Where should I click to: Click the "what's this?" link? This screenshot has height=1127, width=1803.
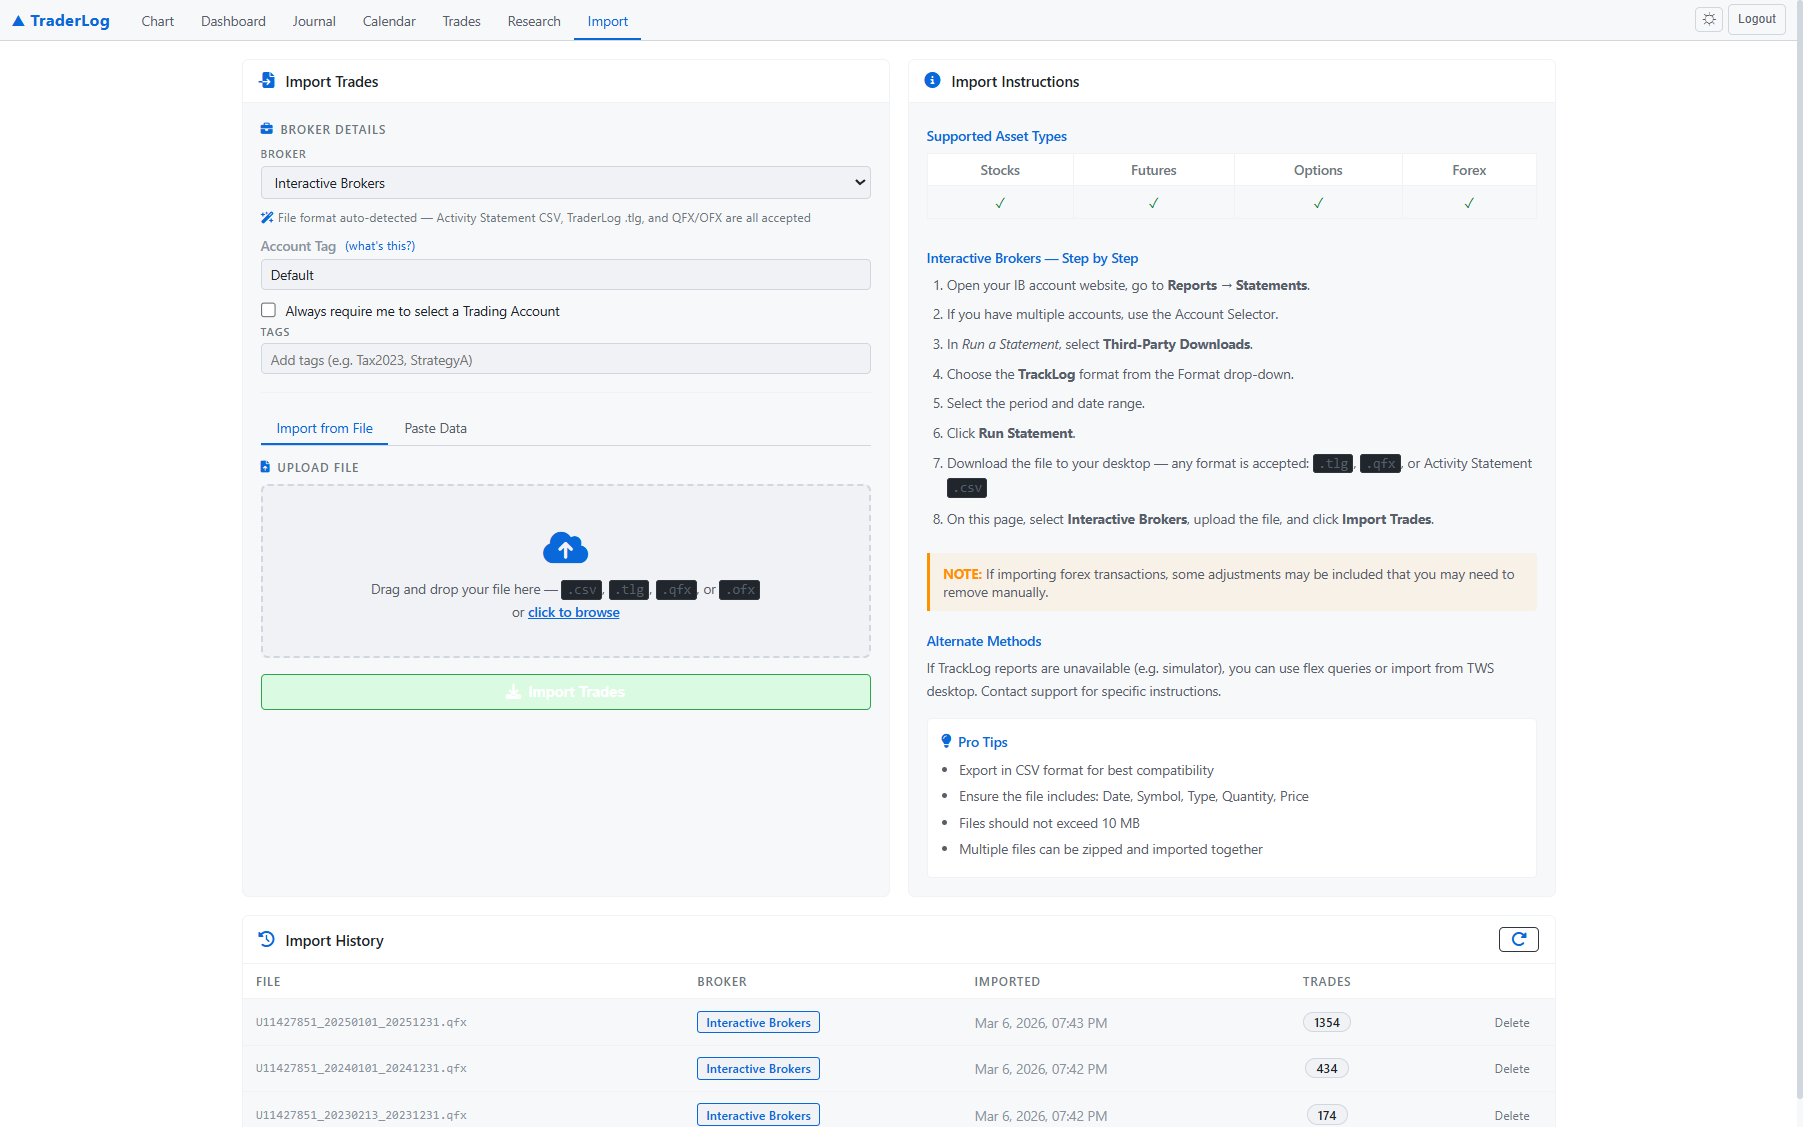(x=380, y=246)
